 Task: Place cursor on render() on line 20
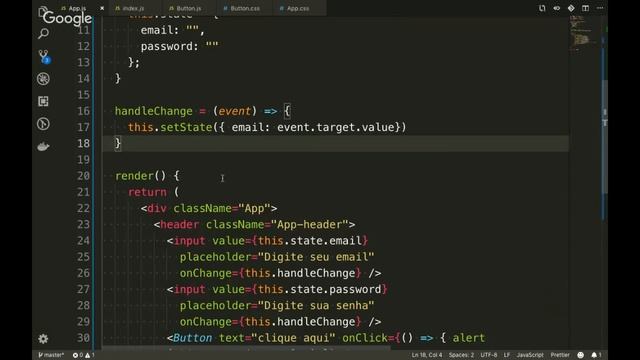coord(140,176)
